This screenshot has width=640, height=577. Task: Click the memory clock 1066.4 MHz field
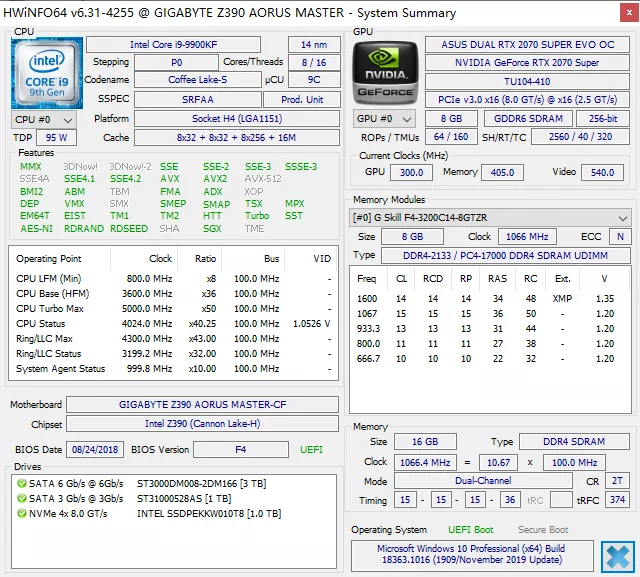click(425, 463)
